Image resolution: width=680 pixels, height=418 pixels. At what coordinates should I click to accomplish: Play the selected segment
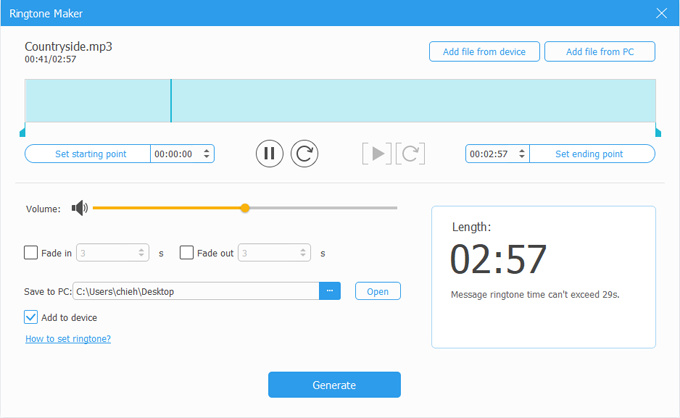[376, 153]
